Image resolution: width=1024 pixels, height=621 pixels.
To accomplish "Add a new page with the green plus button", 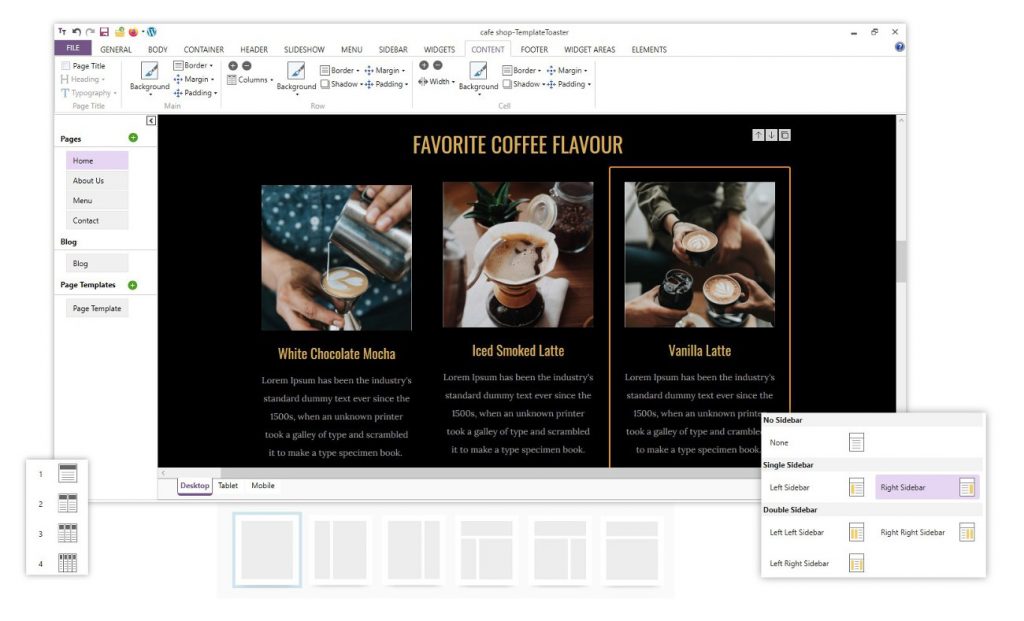I will pos(133,137).
